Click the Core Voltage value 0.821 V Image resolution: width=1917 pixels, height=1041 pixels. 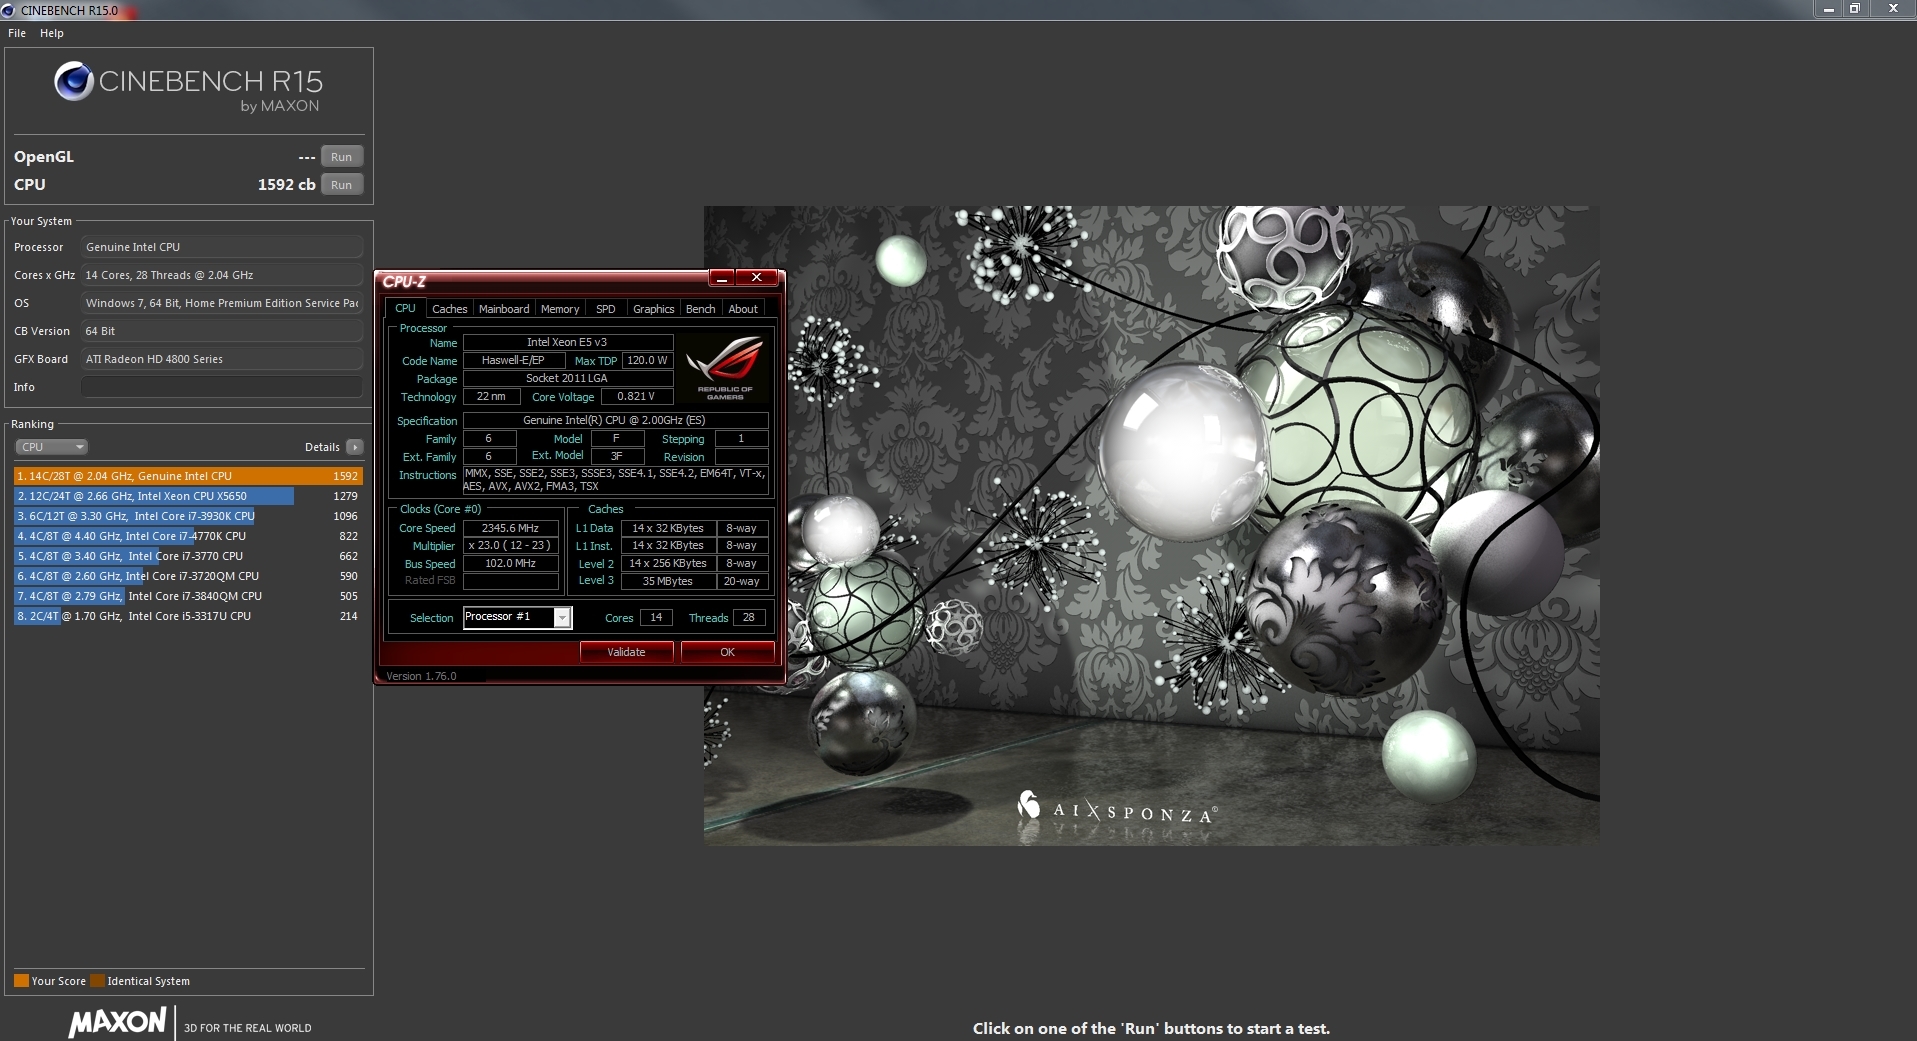pyautogui.click(x=636, y=396)
